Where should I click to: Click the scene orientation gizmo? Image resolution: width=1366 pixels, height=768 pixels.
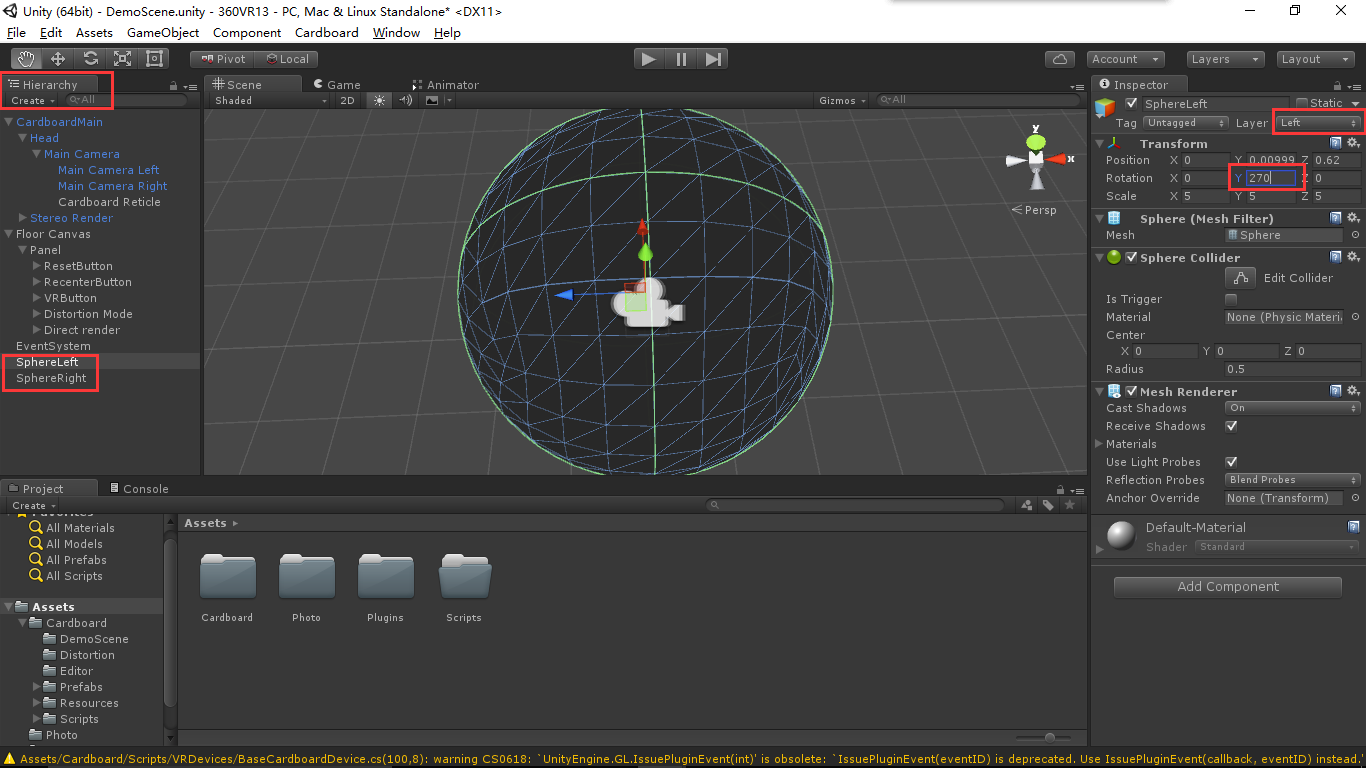pyautogui.click(x=1036, y=158)
